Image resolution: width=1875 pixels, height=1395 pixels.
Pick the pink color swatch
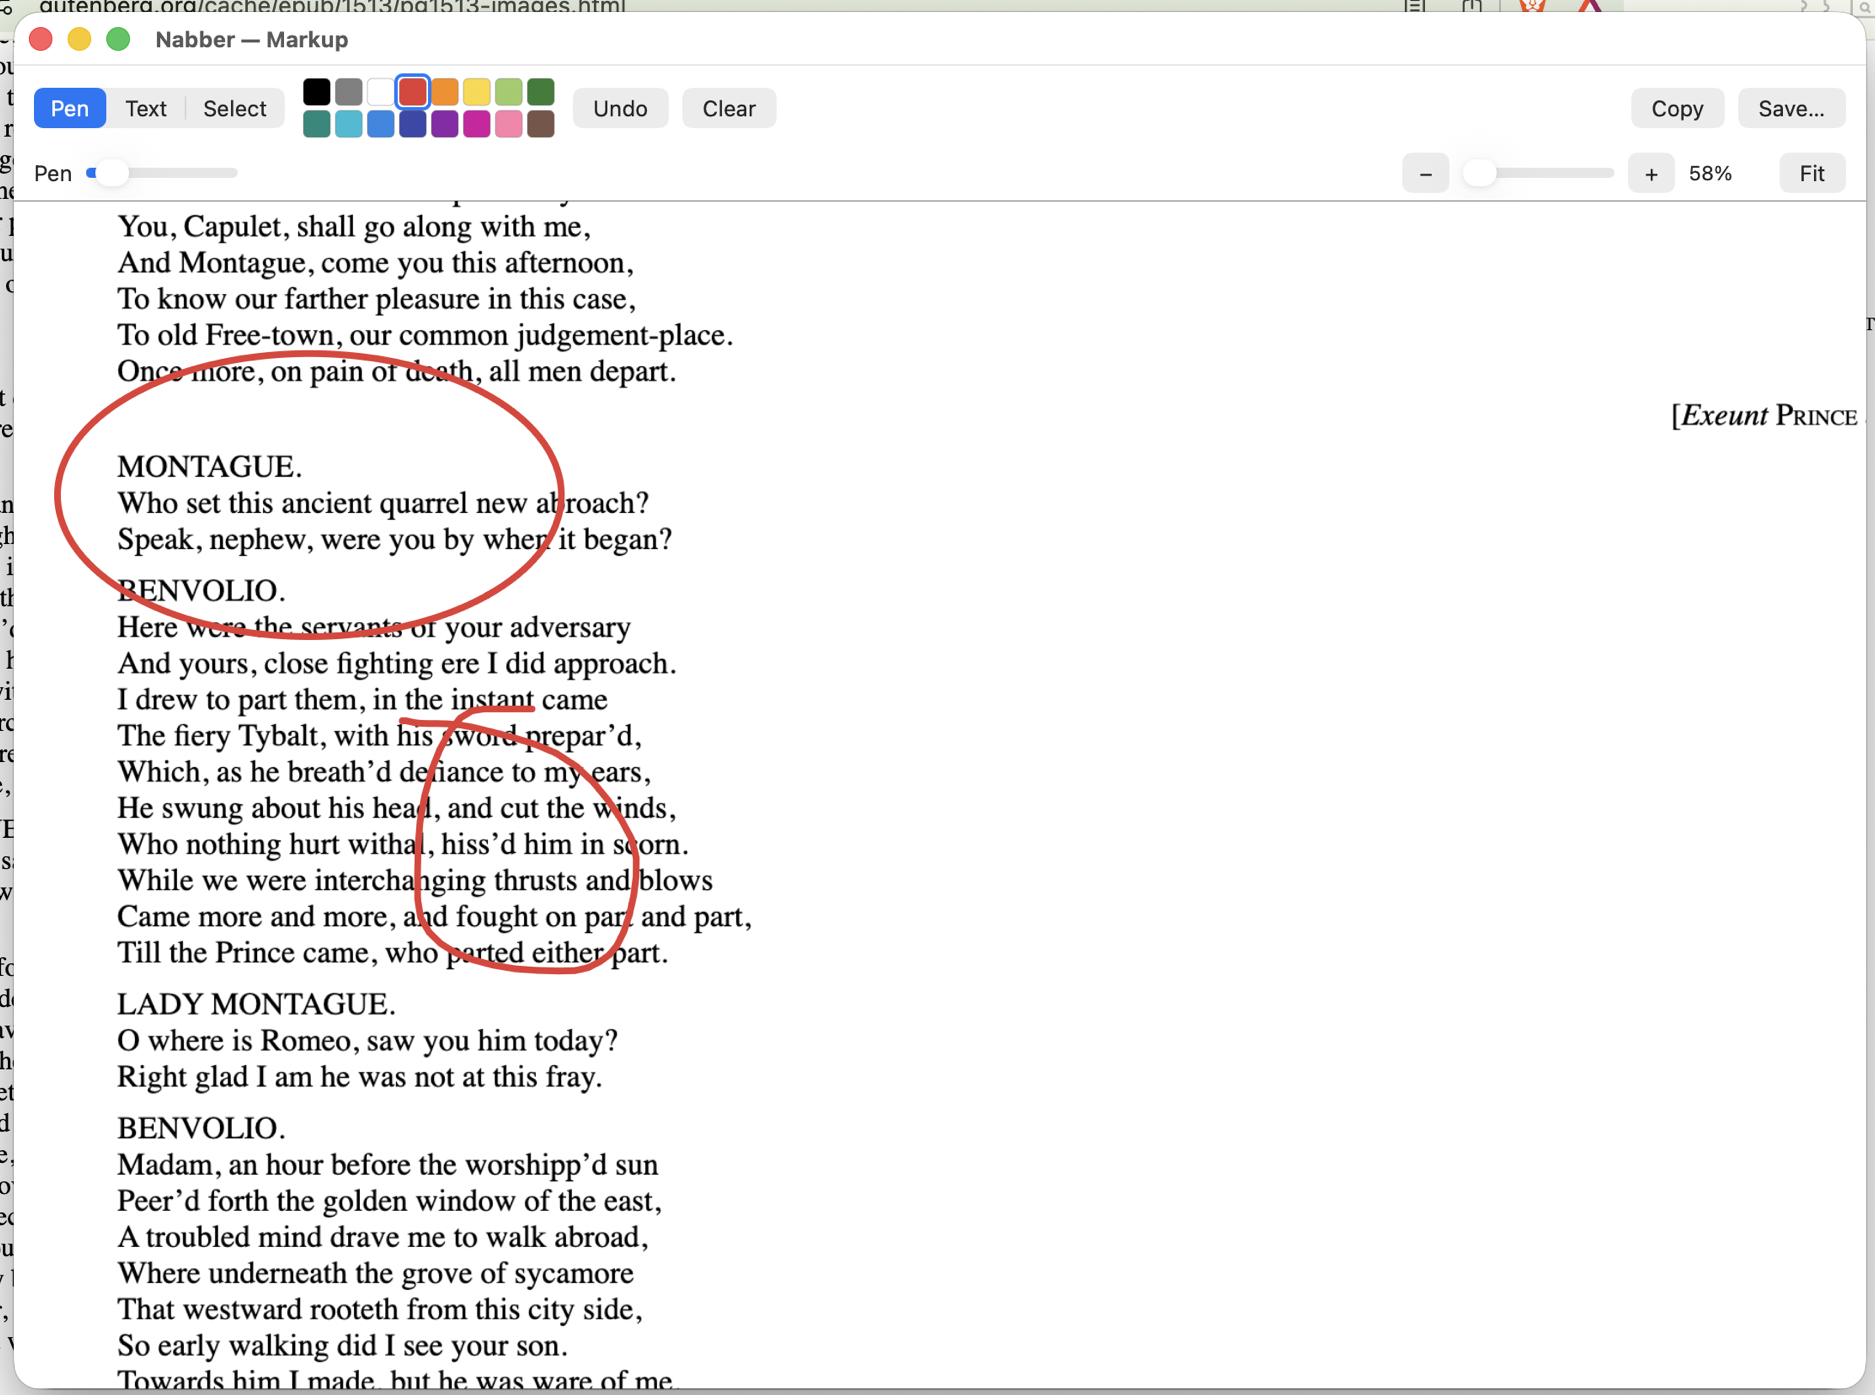click(x=509, y=124)
